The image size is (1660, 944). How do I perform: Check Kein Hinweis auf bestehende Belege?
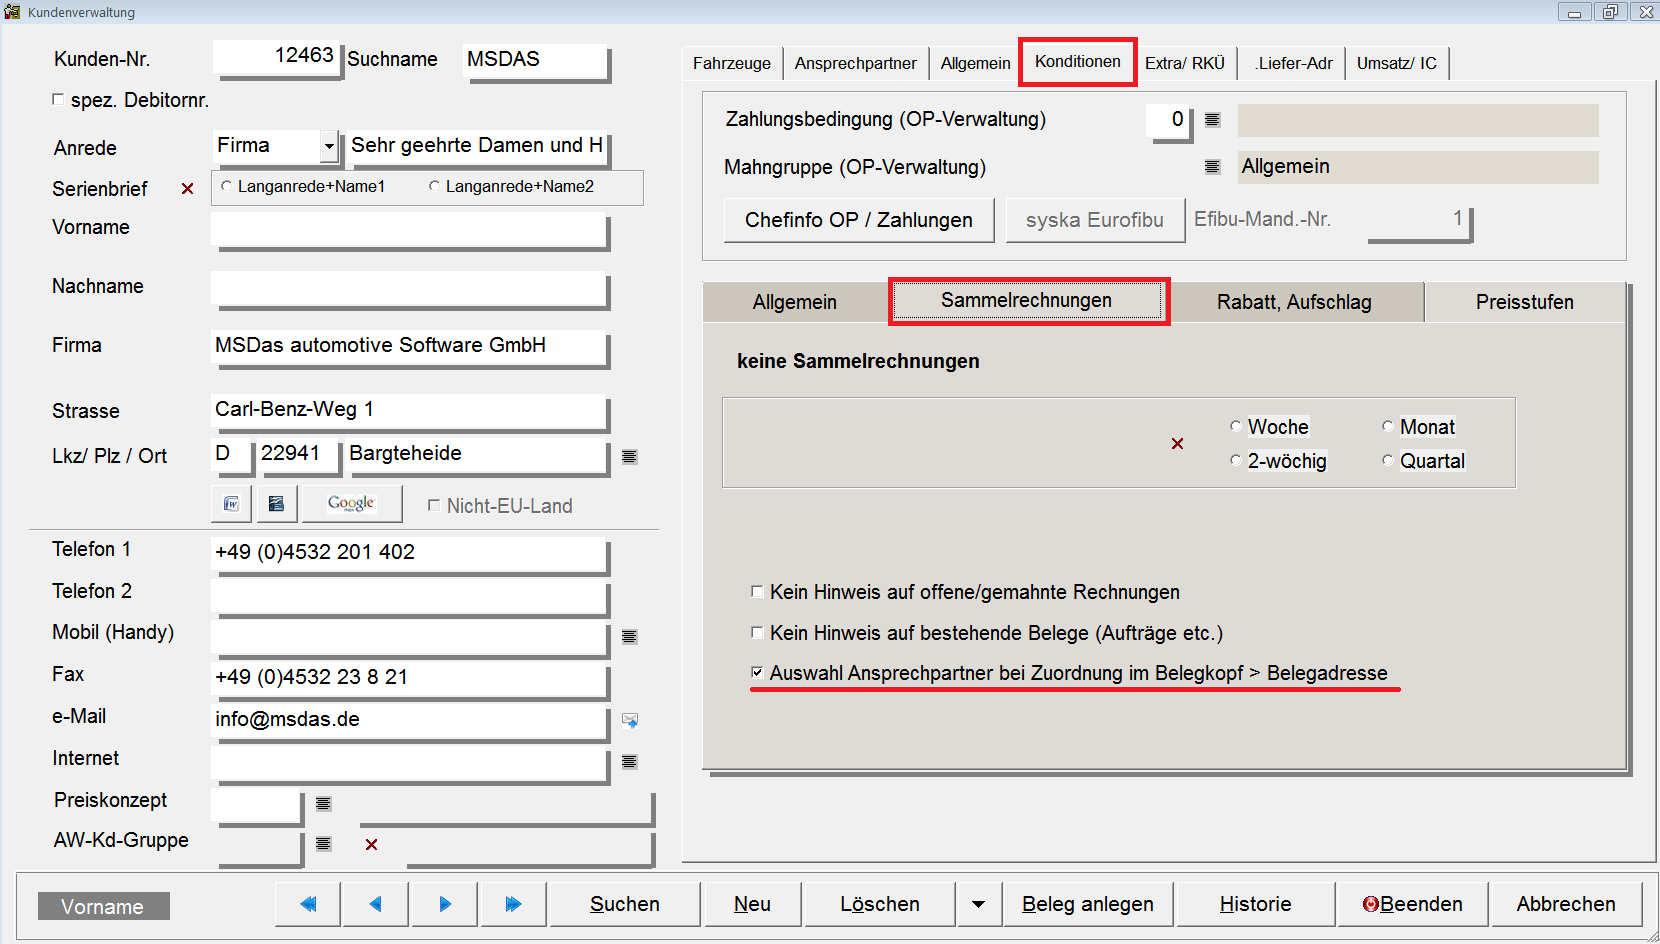[757, 632]
